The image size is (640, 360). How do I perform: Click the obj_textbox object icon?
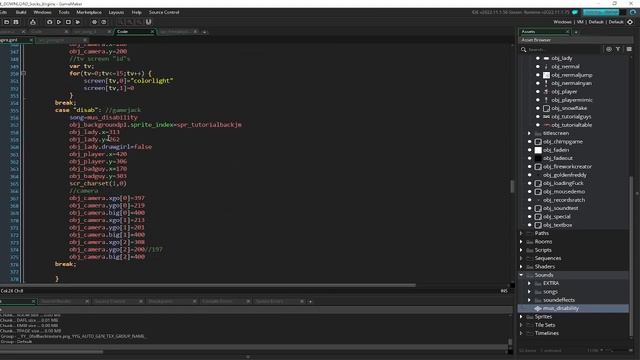pyautogui.click(x=538, y=225)
